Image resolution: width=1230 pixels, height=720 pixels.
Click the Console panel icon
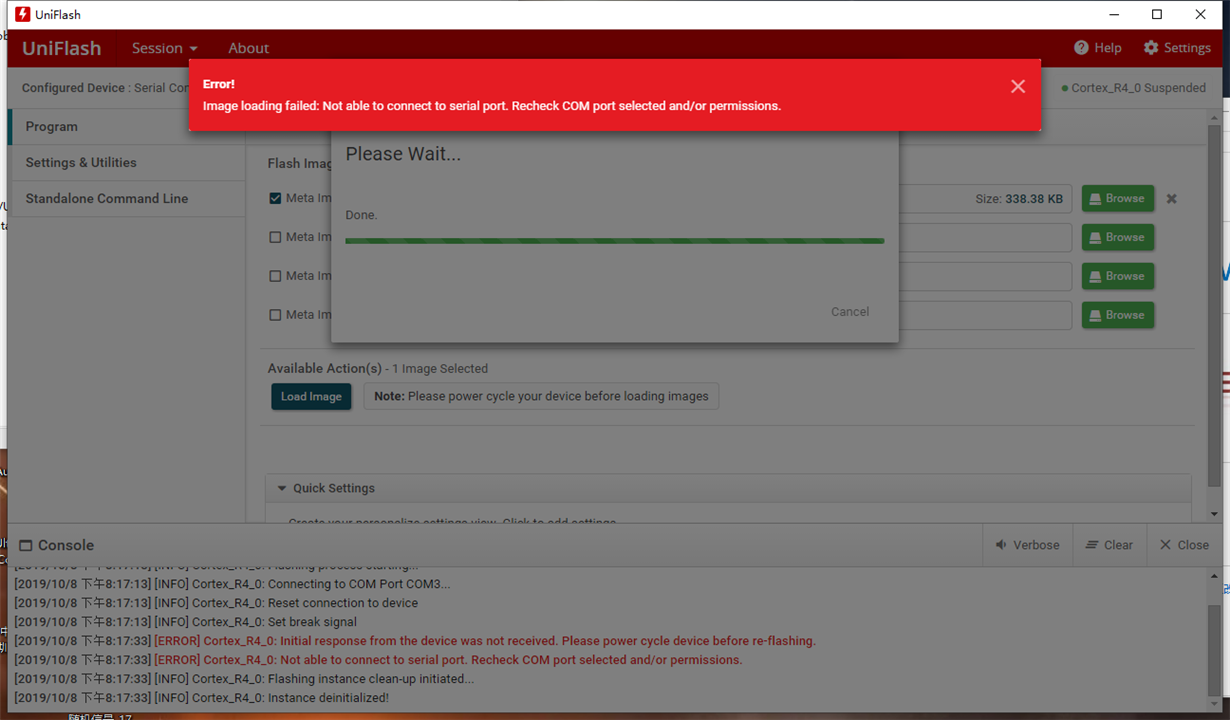coord(26,545)
